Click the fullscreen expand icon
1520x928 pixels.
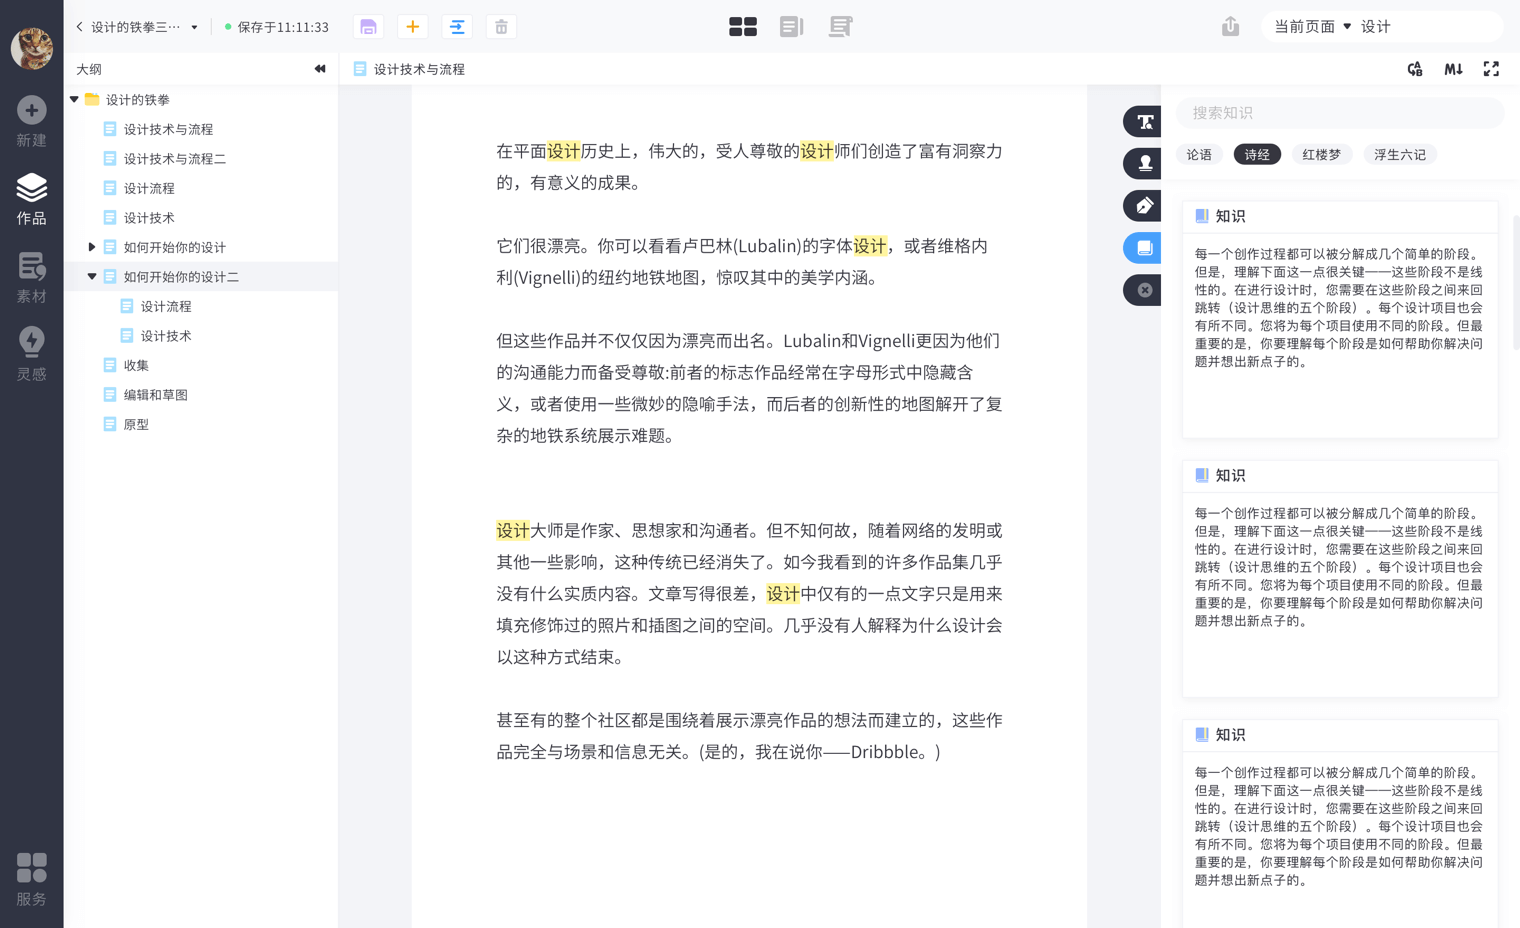coord(1491,69)
